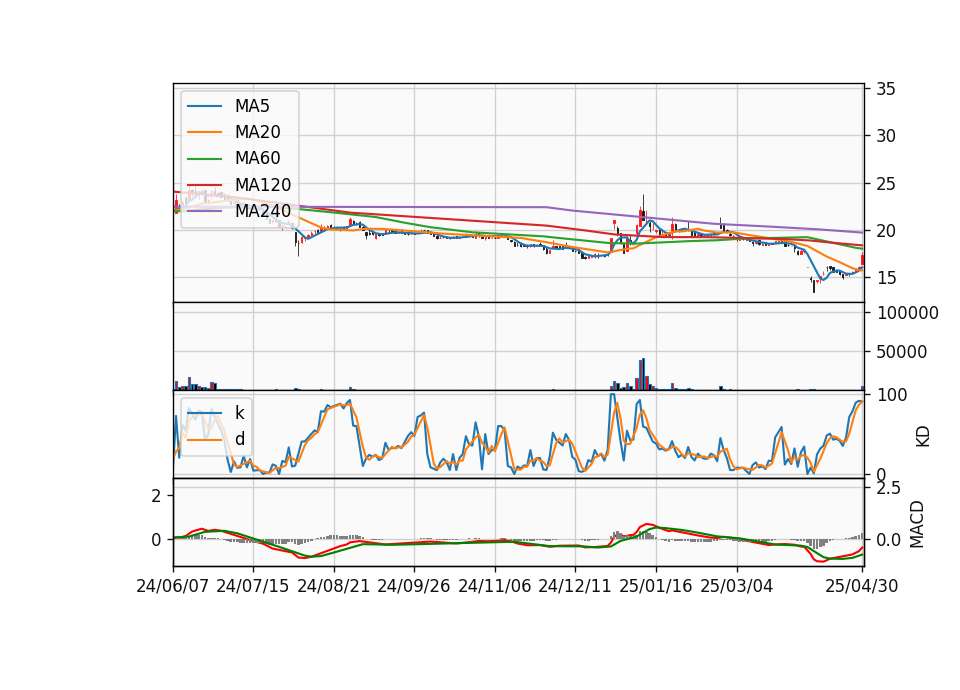Click the 24/09/26 date axis label
Screen dimensions: 960x690
414,587
